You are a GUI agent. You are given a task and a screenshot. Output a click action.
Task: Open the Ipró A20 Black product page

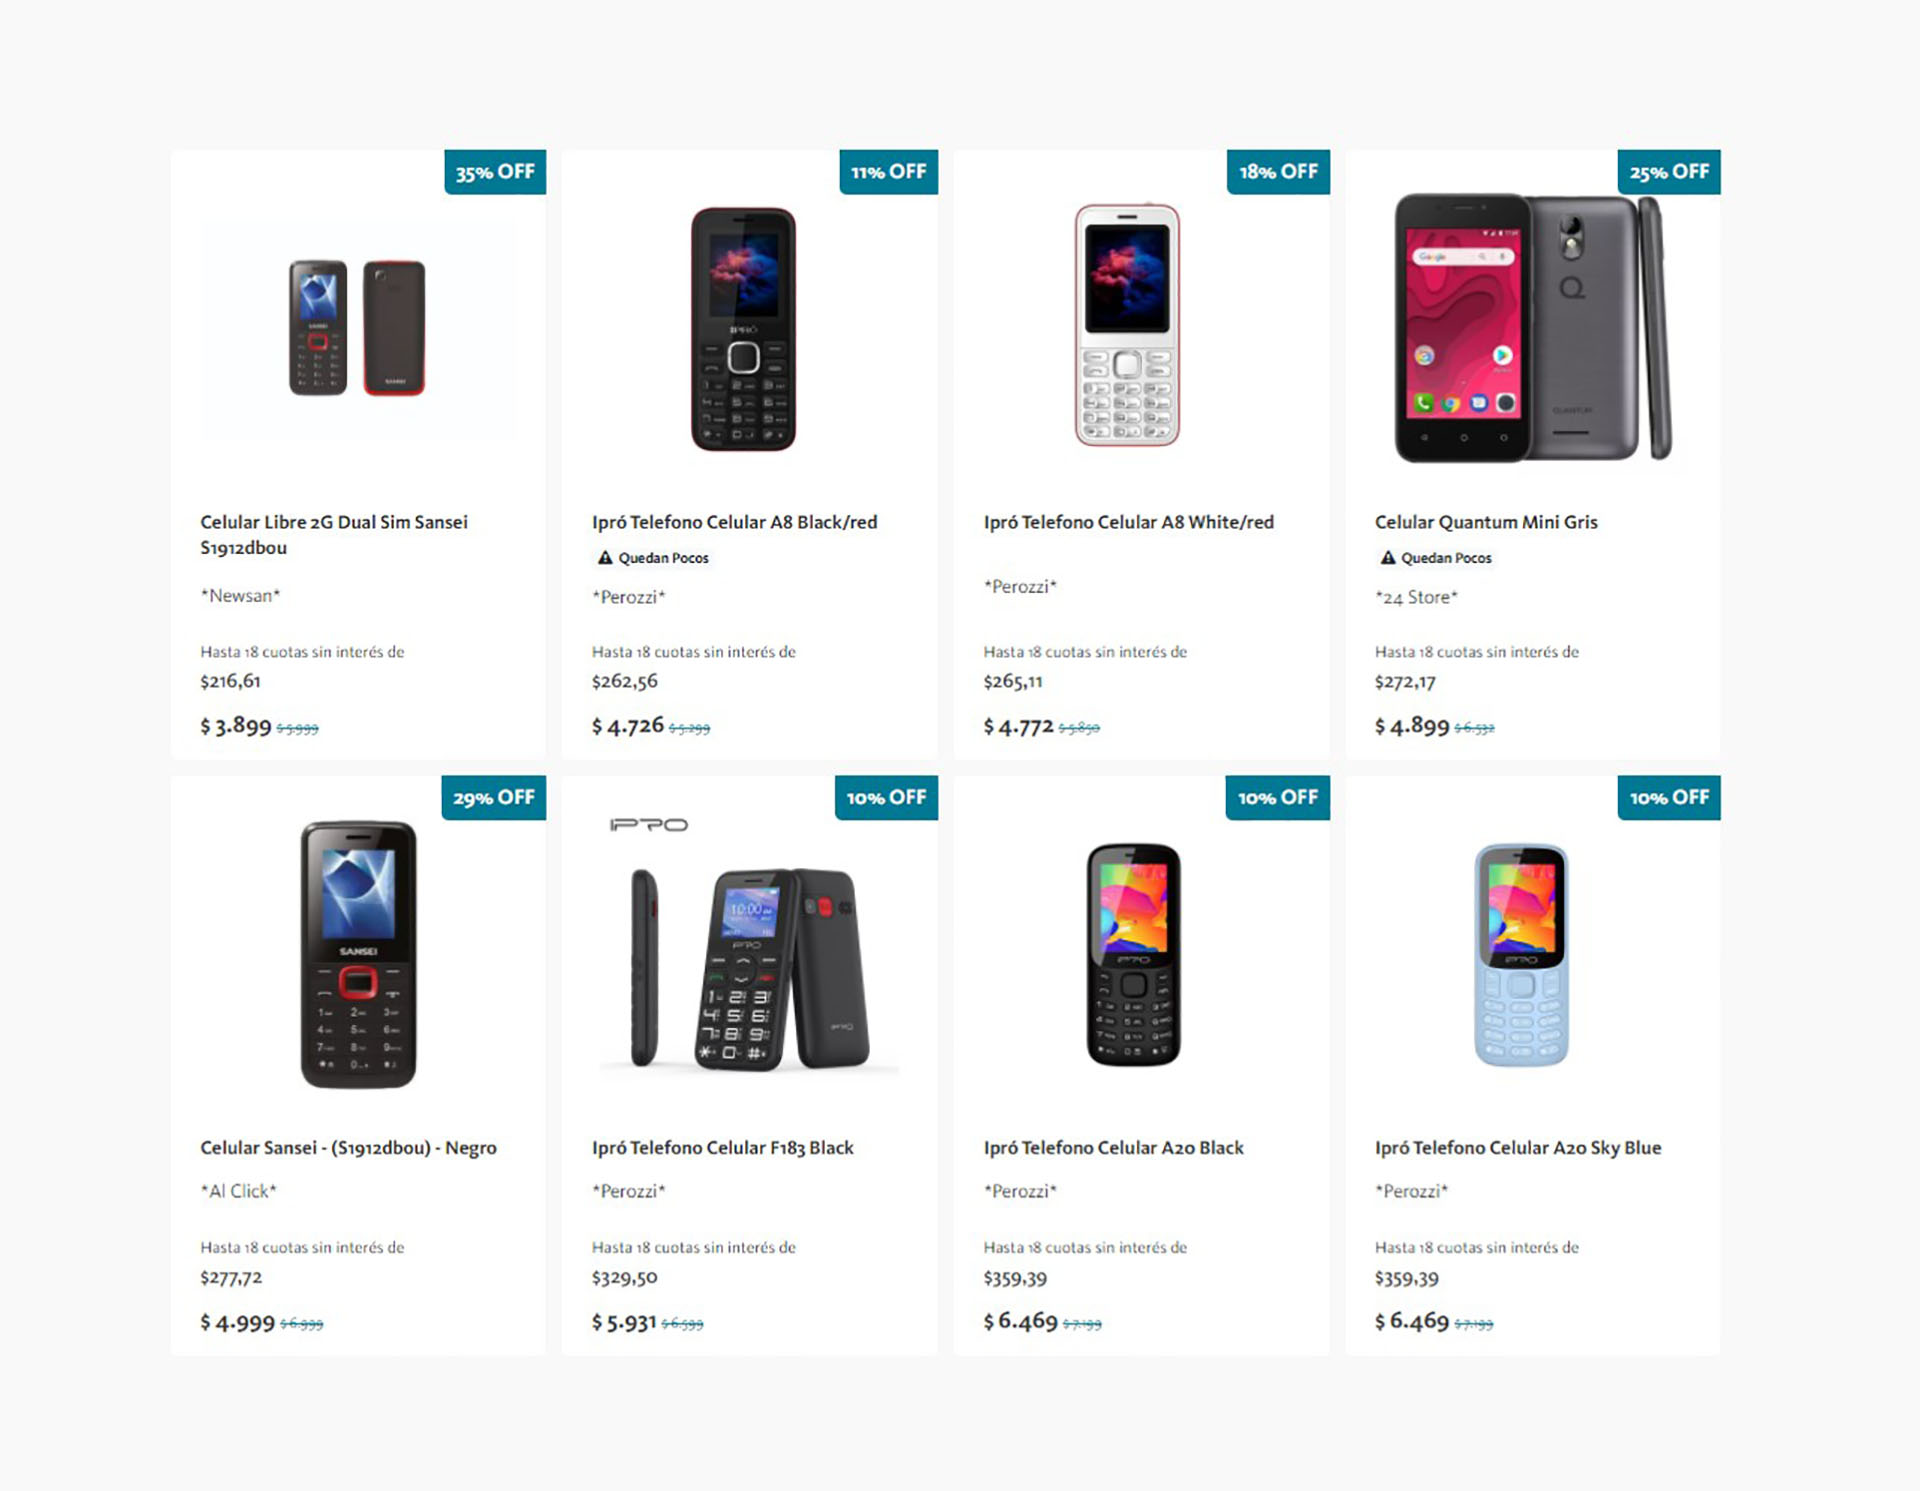1114,1148
